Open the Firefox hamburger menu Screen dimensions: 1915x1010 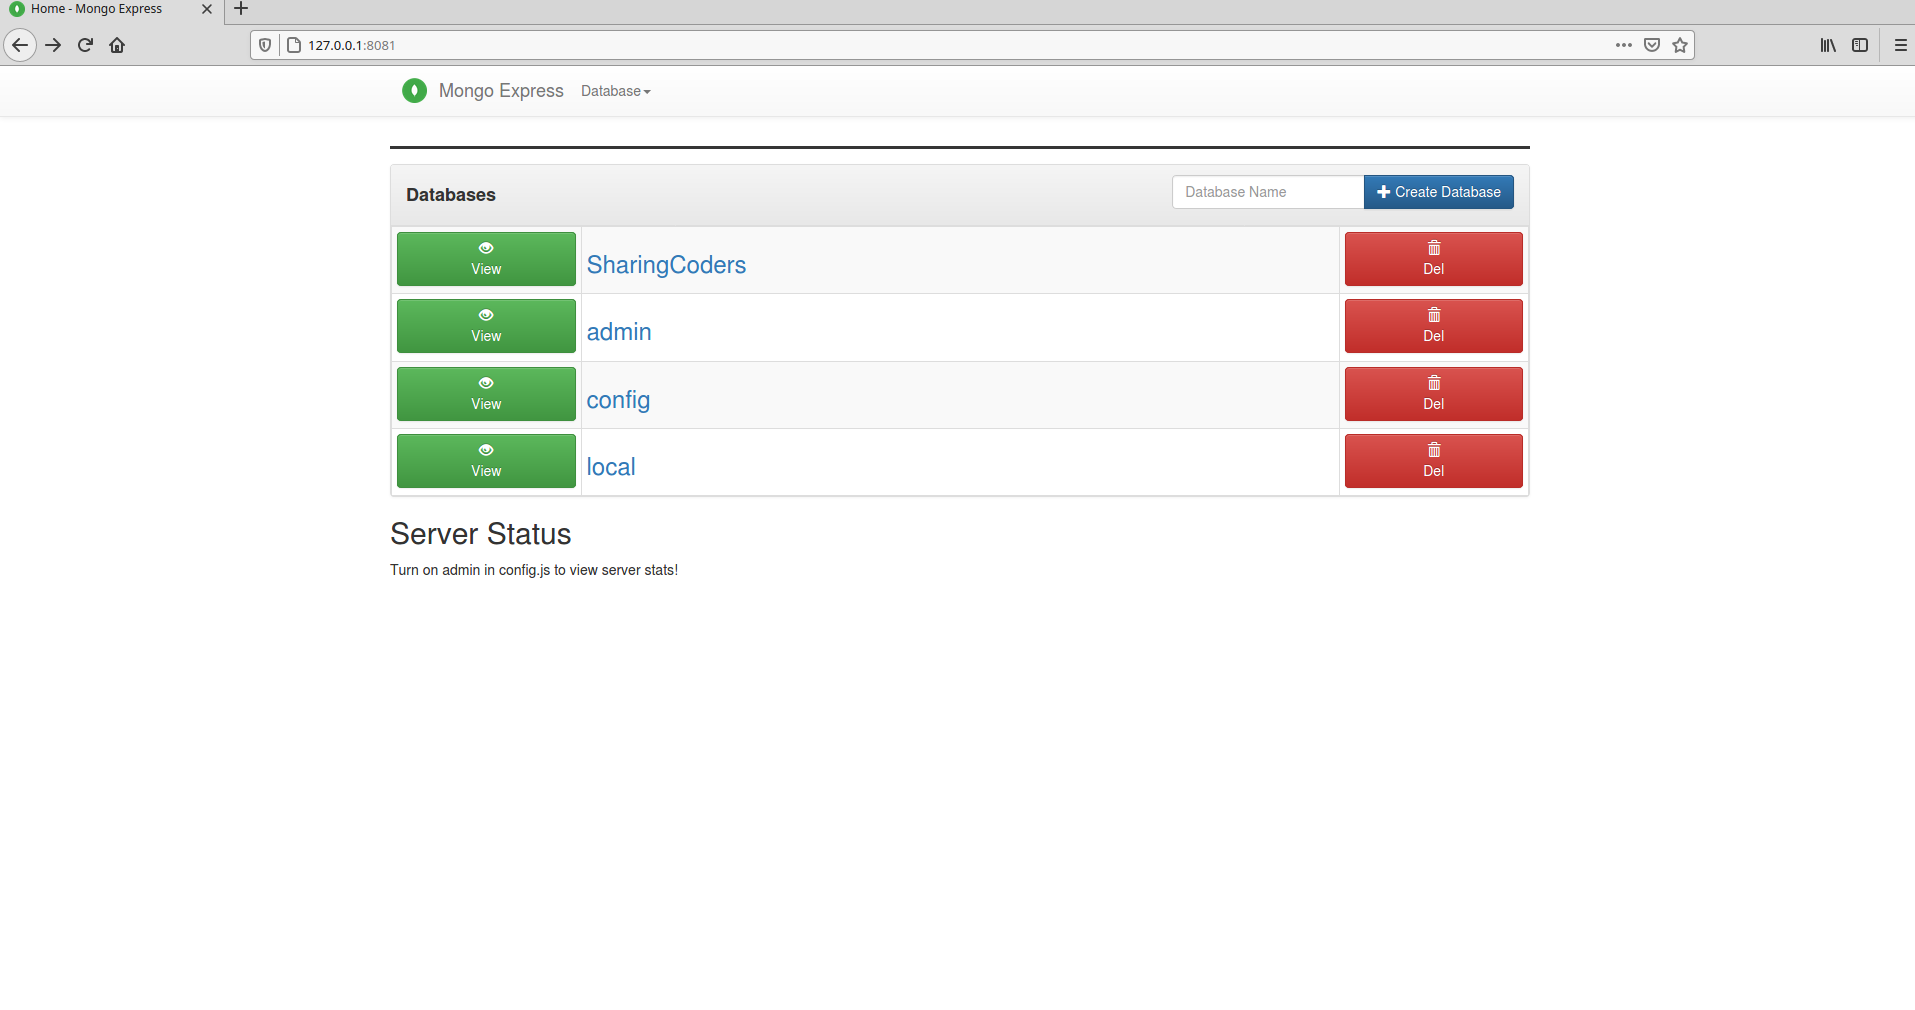[1901, 45]
